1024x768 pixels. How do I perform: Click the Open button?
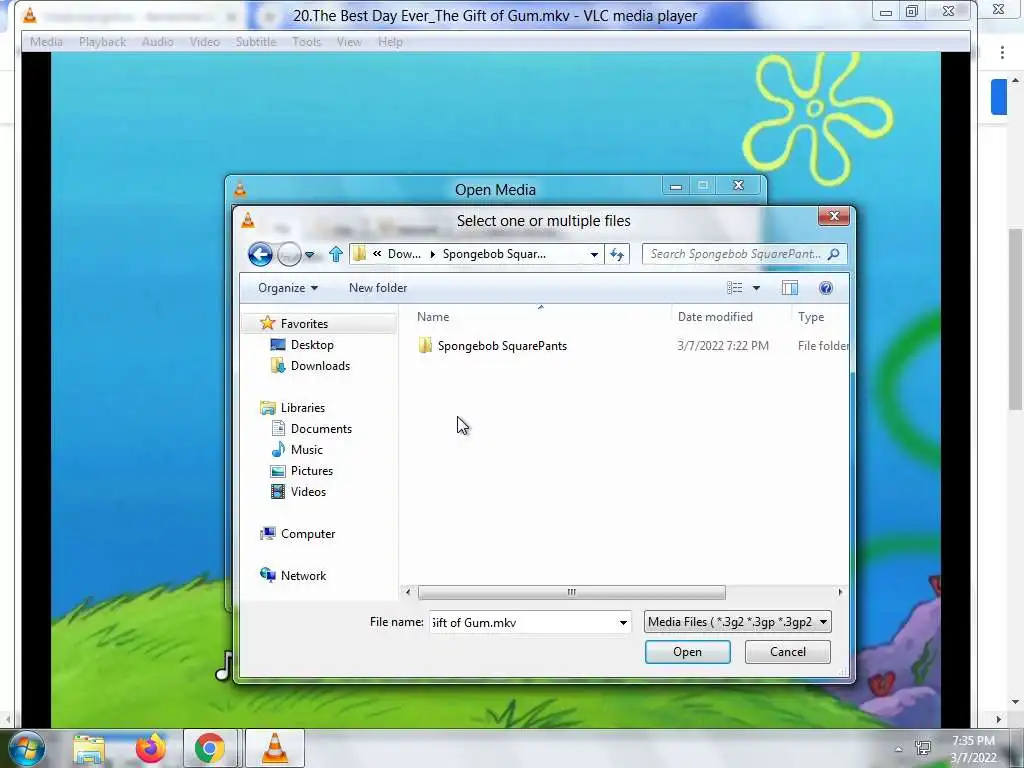(687, 652)
